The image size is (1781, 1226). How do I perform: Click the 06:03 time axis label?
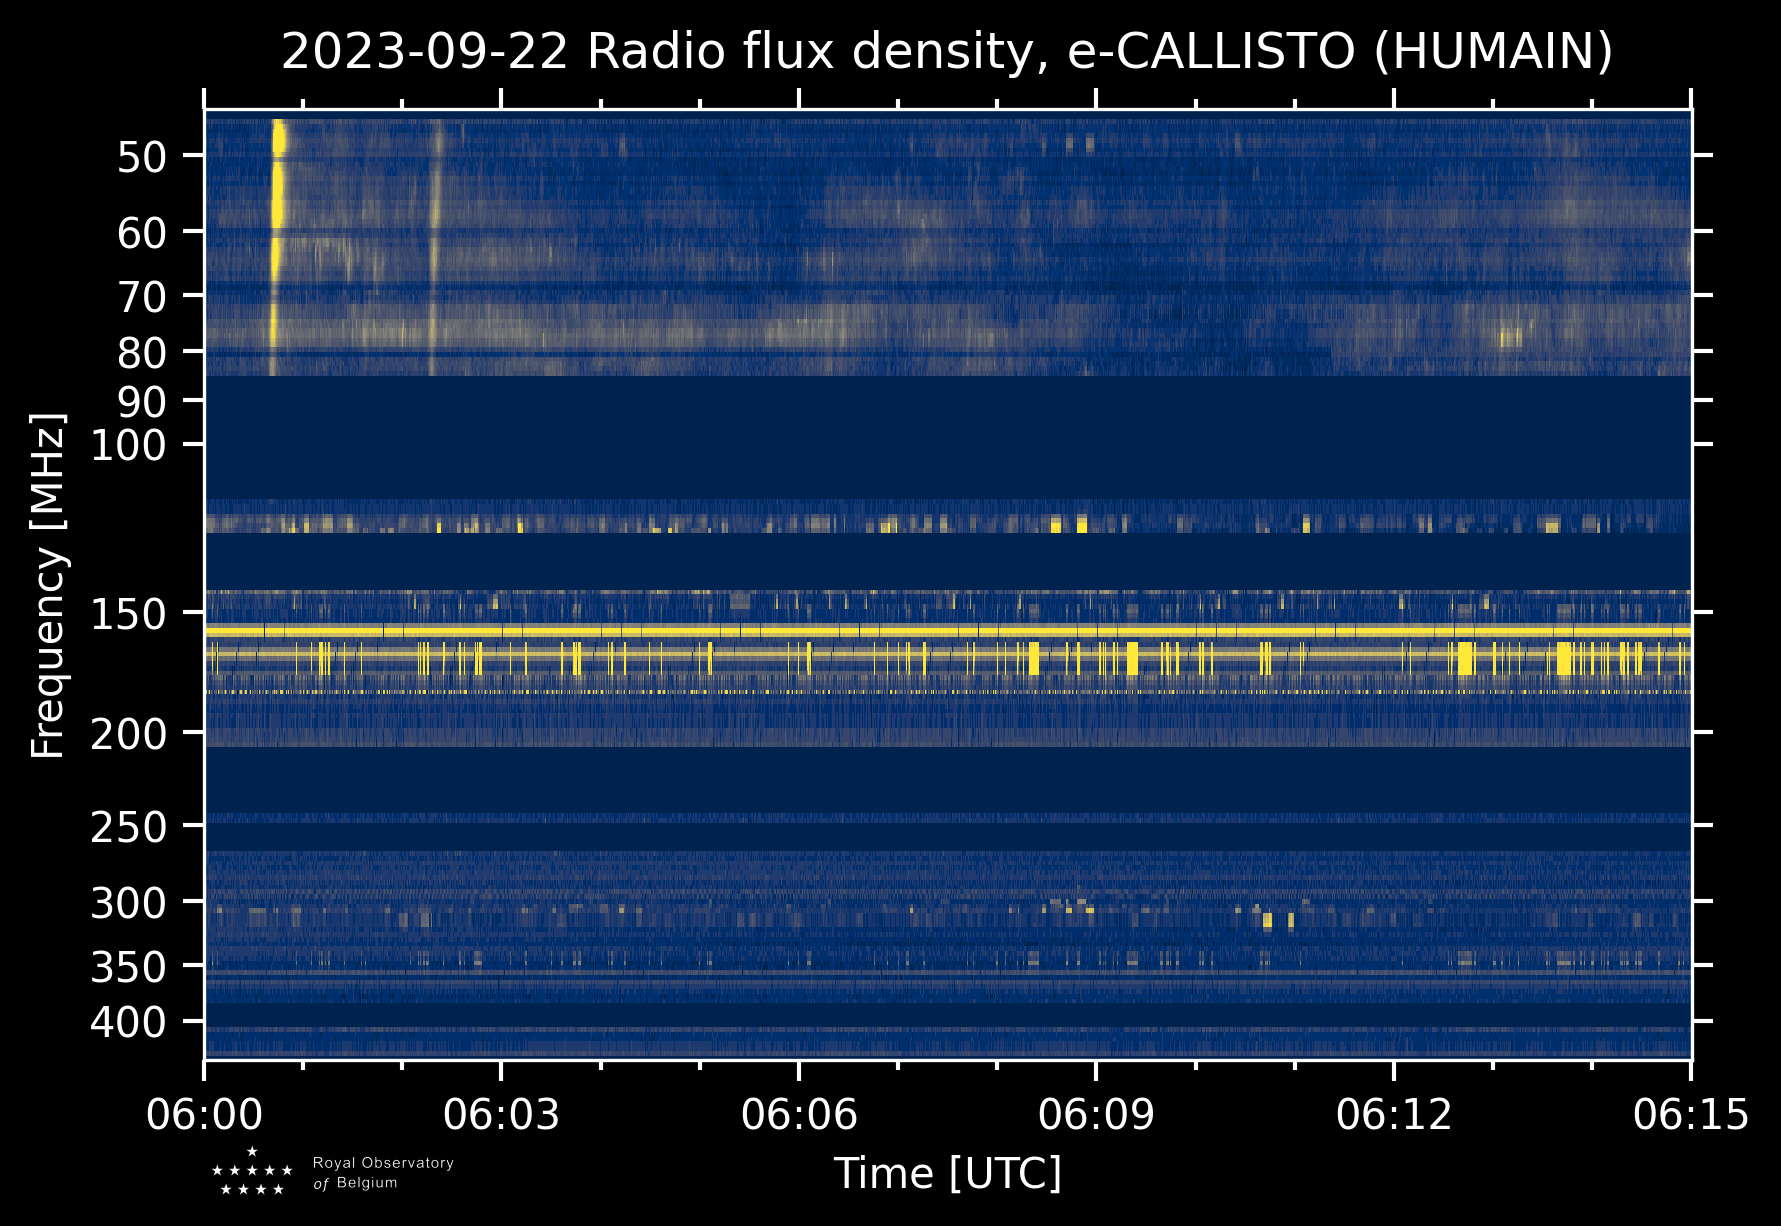click(x=501, y=1114)
